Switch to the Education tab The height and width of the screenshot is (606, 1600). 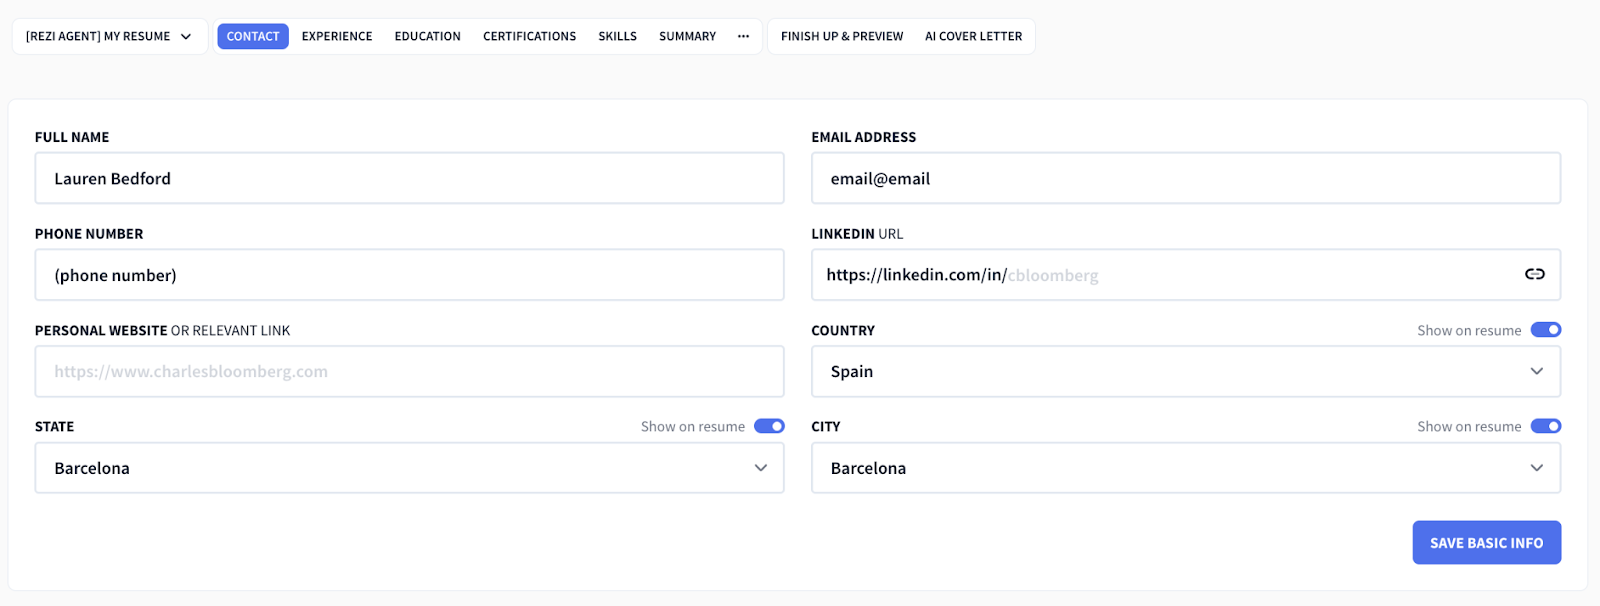[428, 36]
